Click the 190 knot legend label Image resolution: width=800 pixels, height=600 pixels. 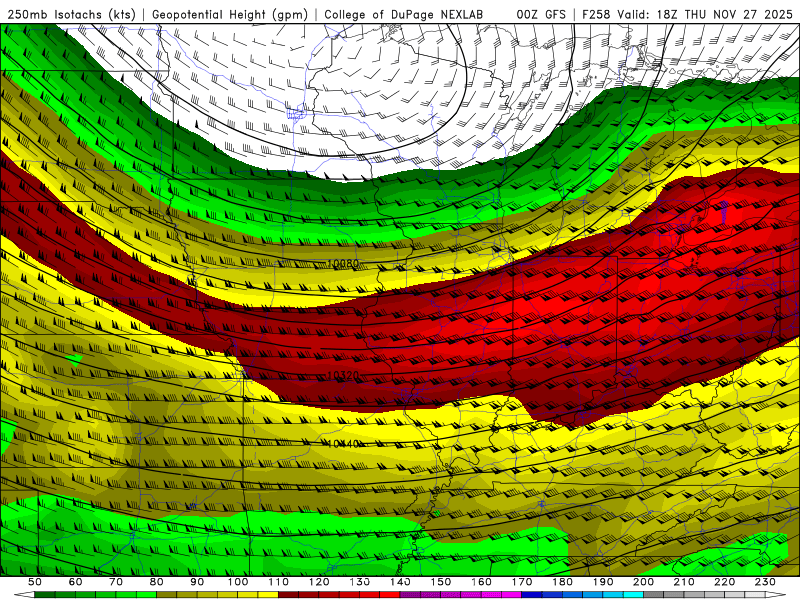click(x=603, y=582)
